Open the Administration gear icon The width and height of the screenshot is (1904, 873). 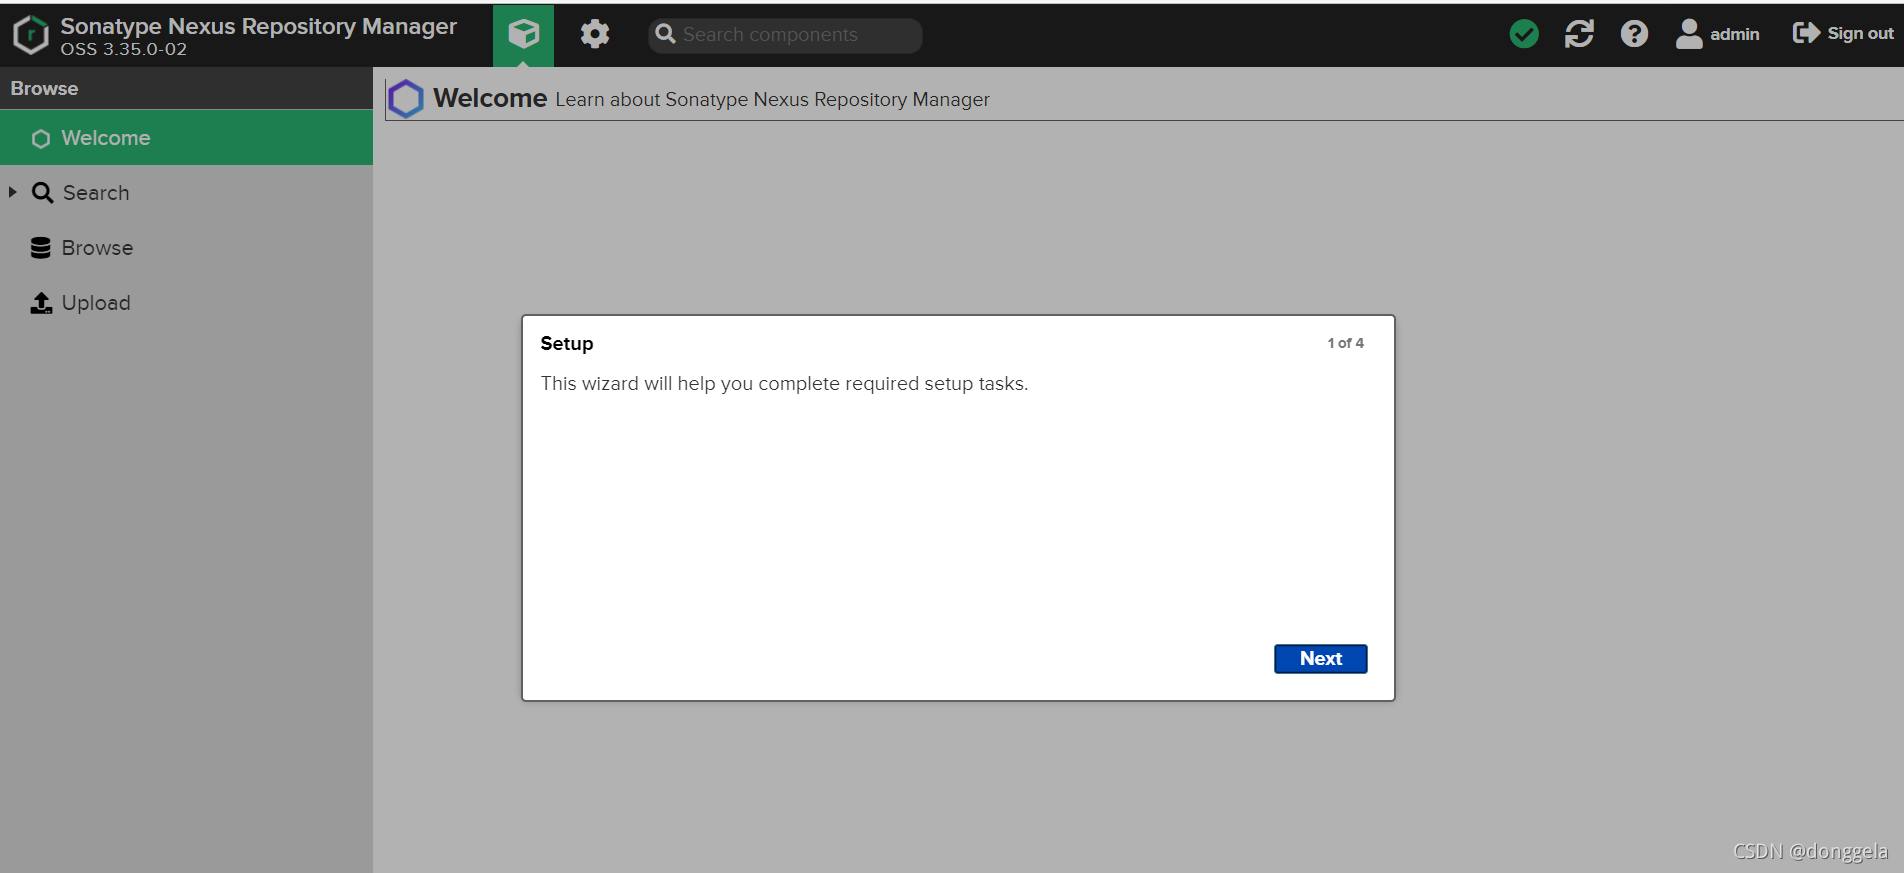tap(595, 34)
